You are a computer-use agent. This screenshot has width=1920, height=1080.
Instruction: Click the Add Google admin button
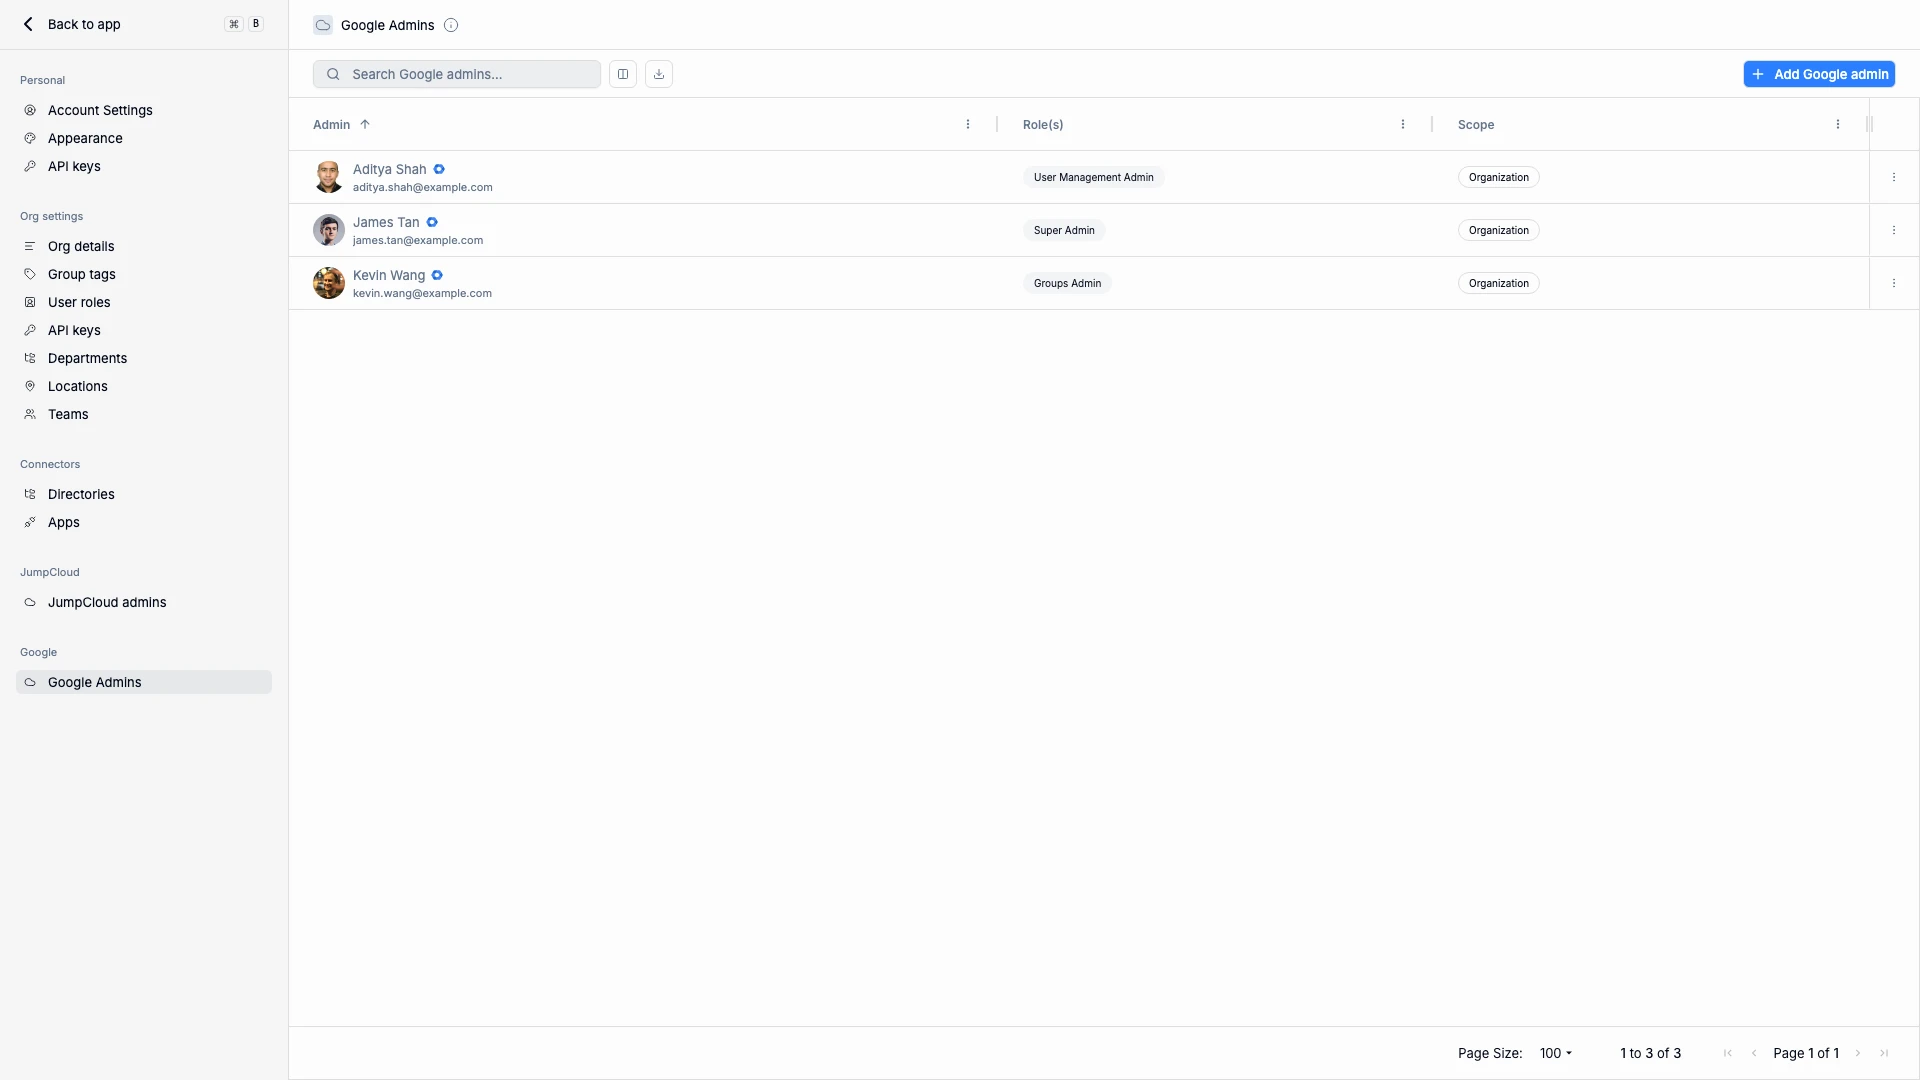[1820, 73]
